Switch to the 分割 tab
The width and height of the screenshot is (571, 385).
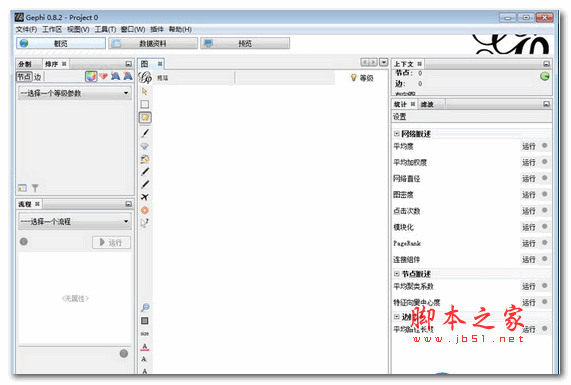(x=25, y=64)
